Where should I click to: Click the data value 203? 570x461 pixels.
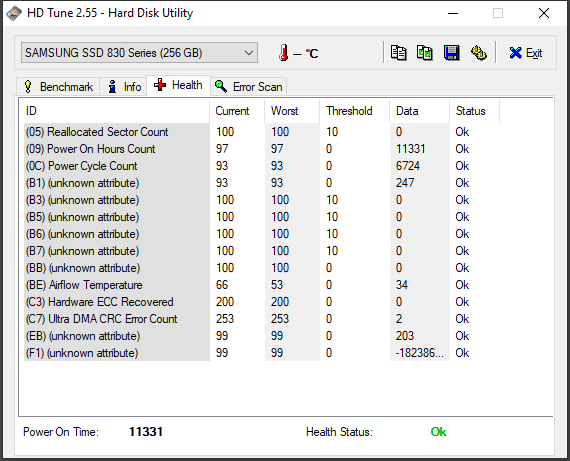(x=405, y=336)
